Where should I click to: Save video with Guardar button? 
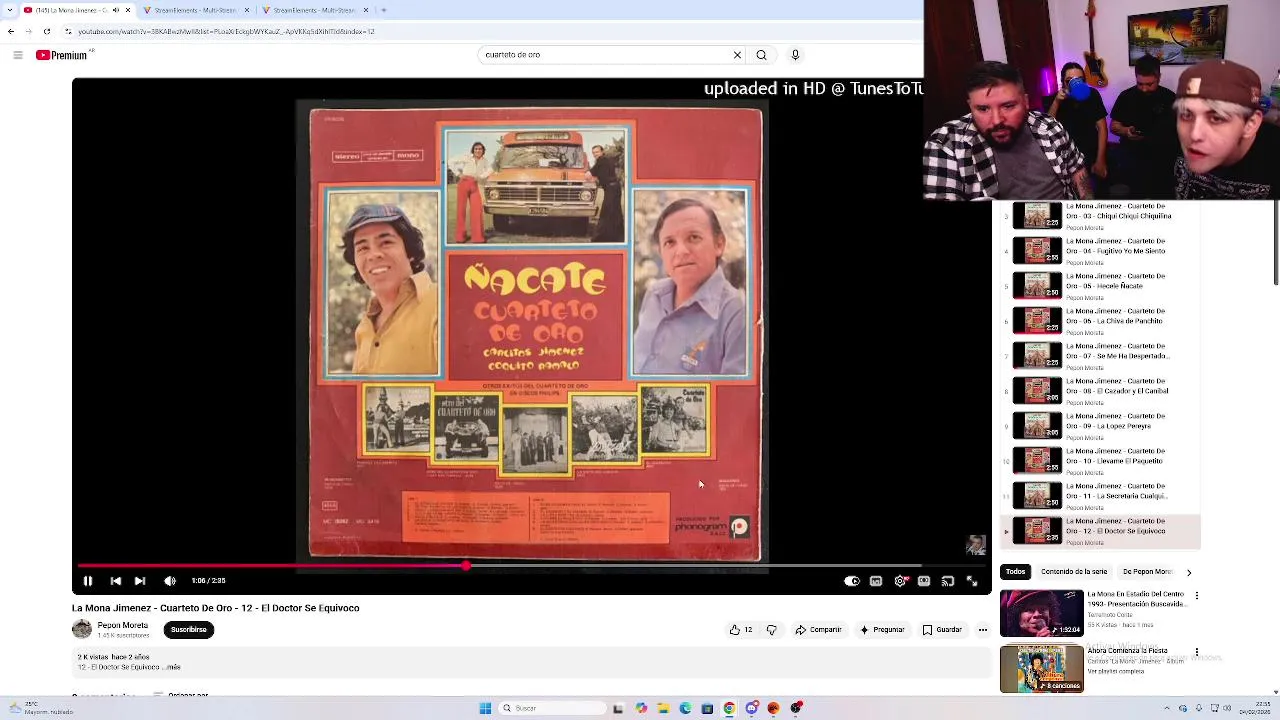[x=942, y=630]
